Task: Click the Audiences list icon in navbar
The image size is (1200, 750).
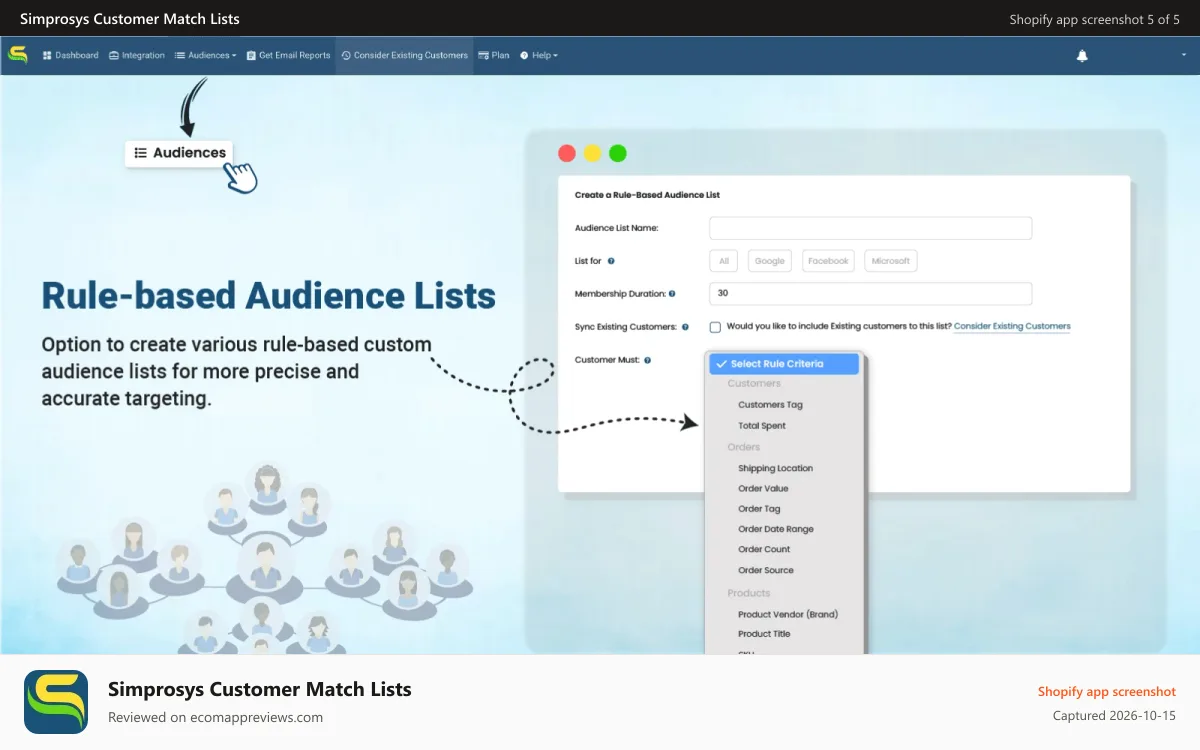Action: [180, 55]
